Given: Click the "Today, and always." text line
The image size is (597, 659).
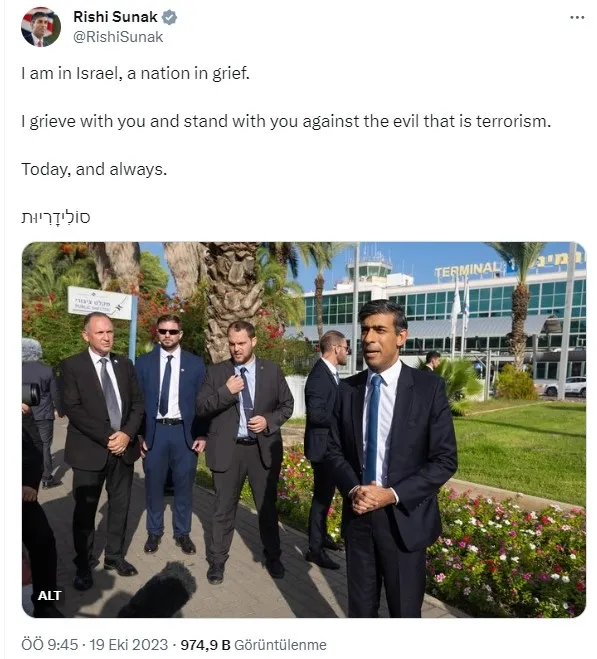Looking at the screenshot, I should (x=94, y=169).
